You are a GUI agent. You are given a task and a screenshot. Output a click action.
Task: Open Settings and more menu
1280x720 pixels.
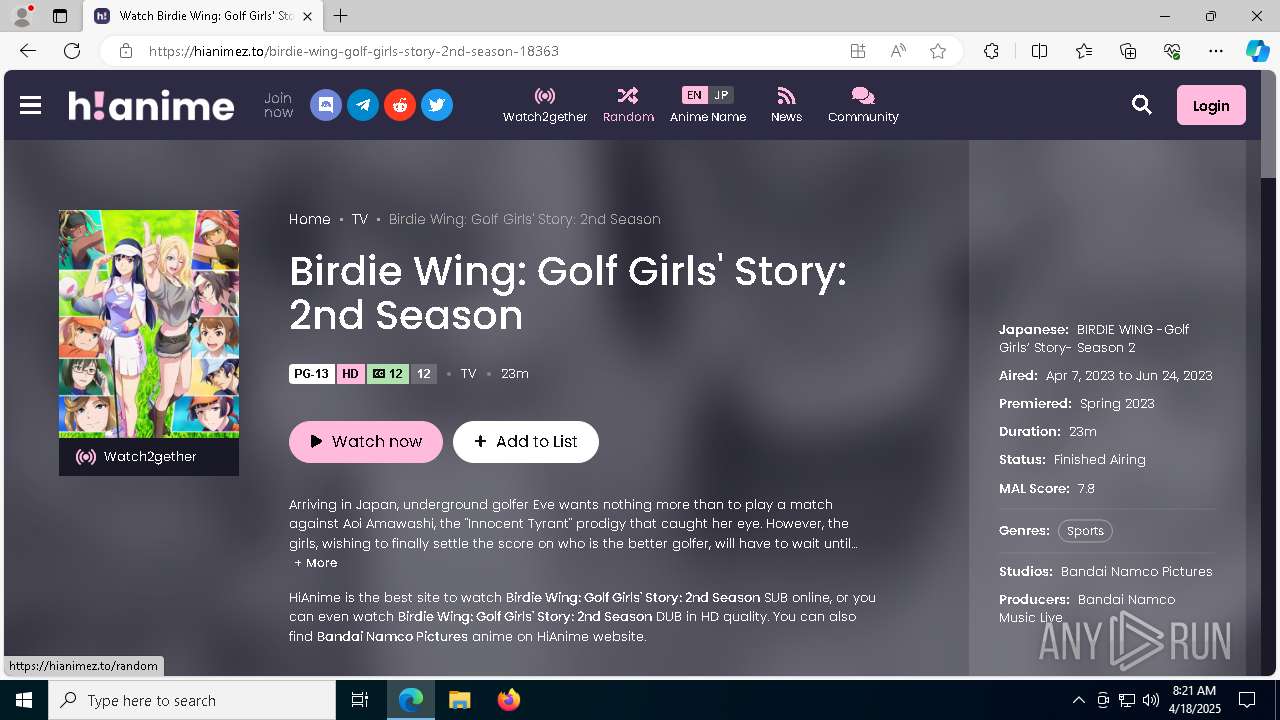point(1216,51)
